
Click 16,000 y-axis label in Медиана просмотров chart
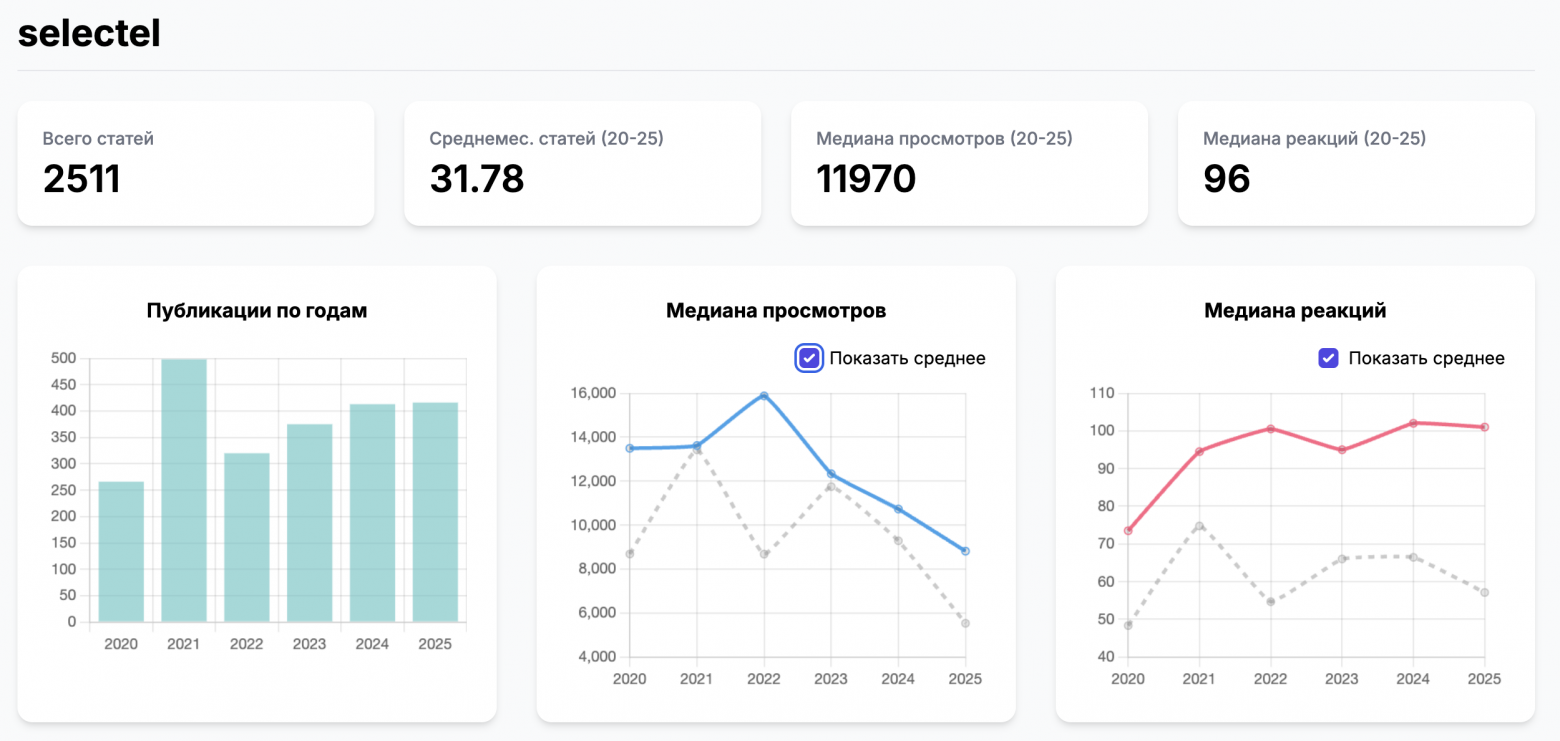[592, 393]
